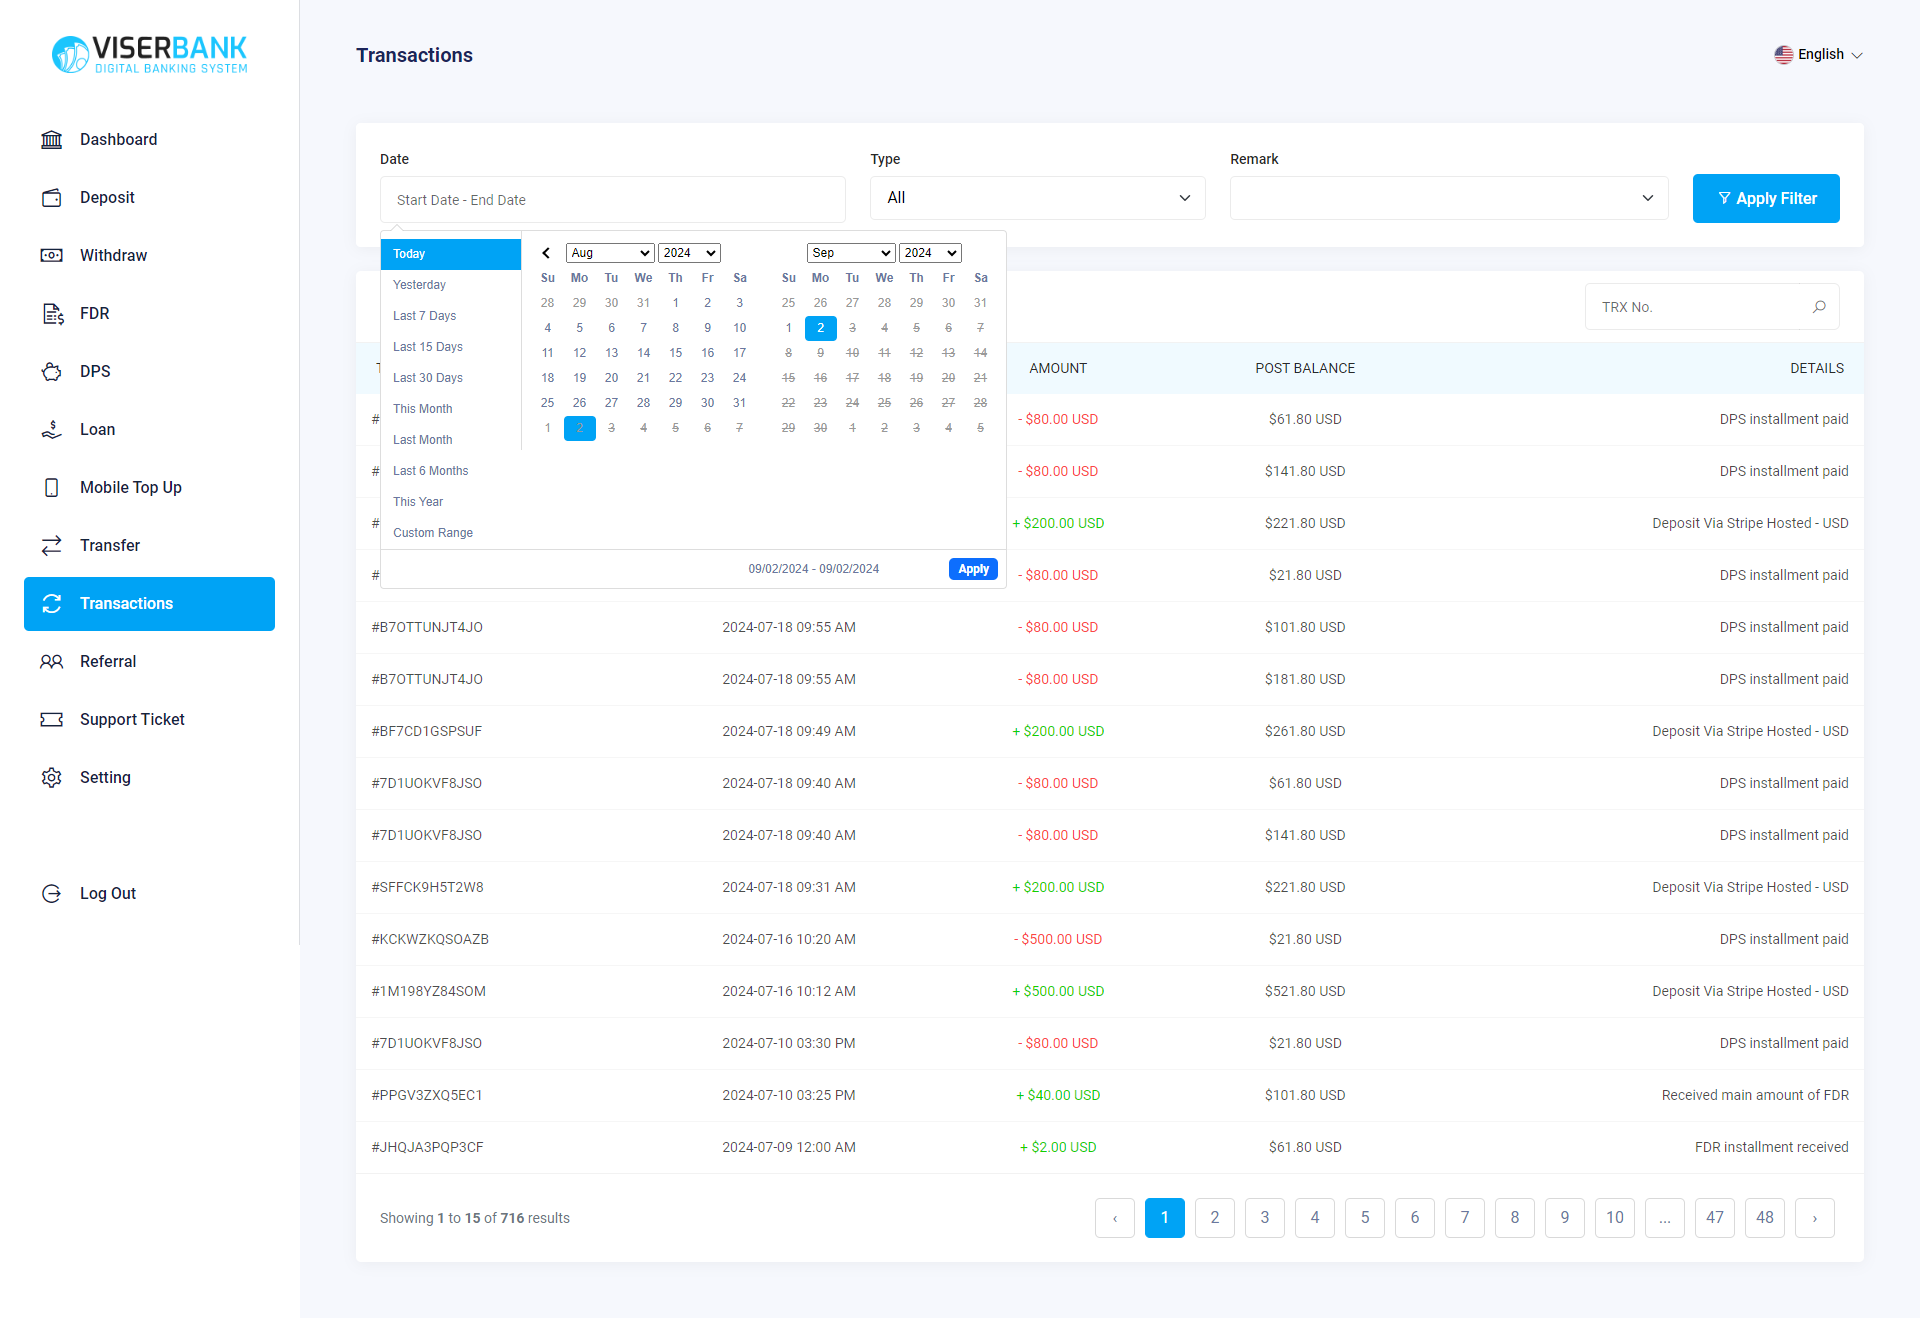Open the Support Ticket menu item
This screenshot has height=1318, width=1920.
coord(132,719)
